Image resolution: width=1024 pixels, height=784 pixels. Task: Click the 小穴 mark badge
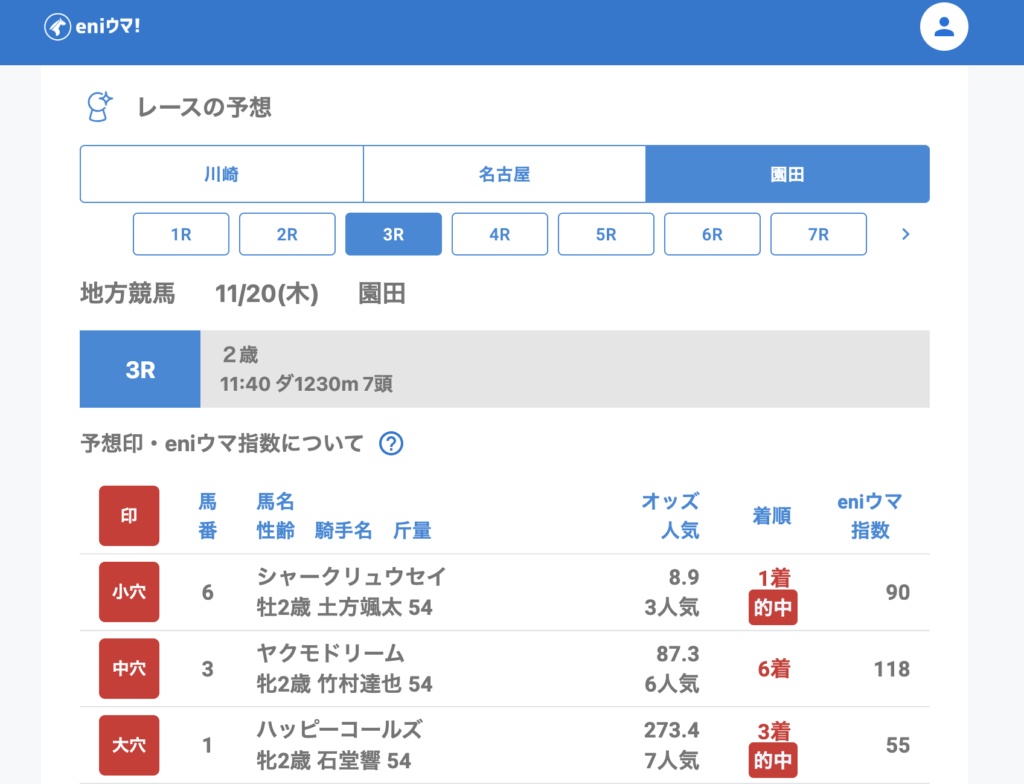[129, 592]
